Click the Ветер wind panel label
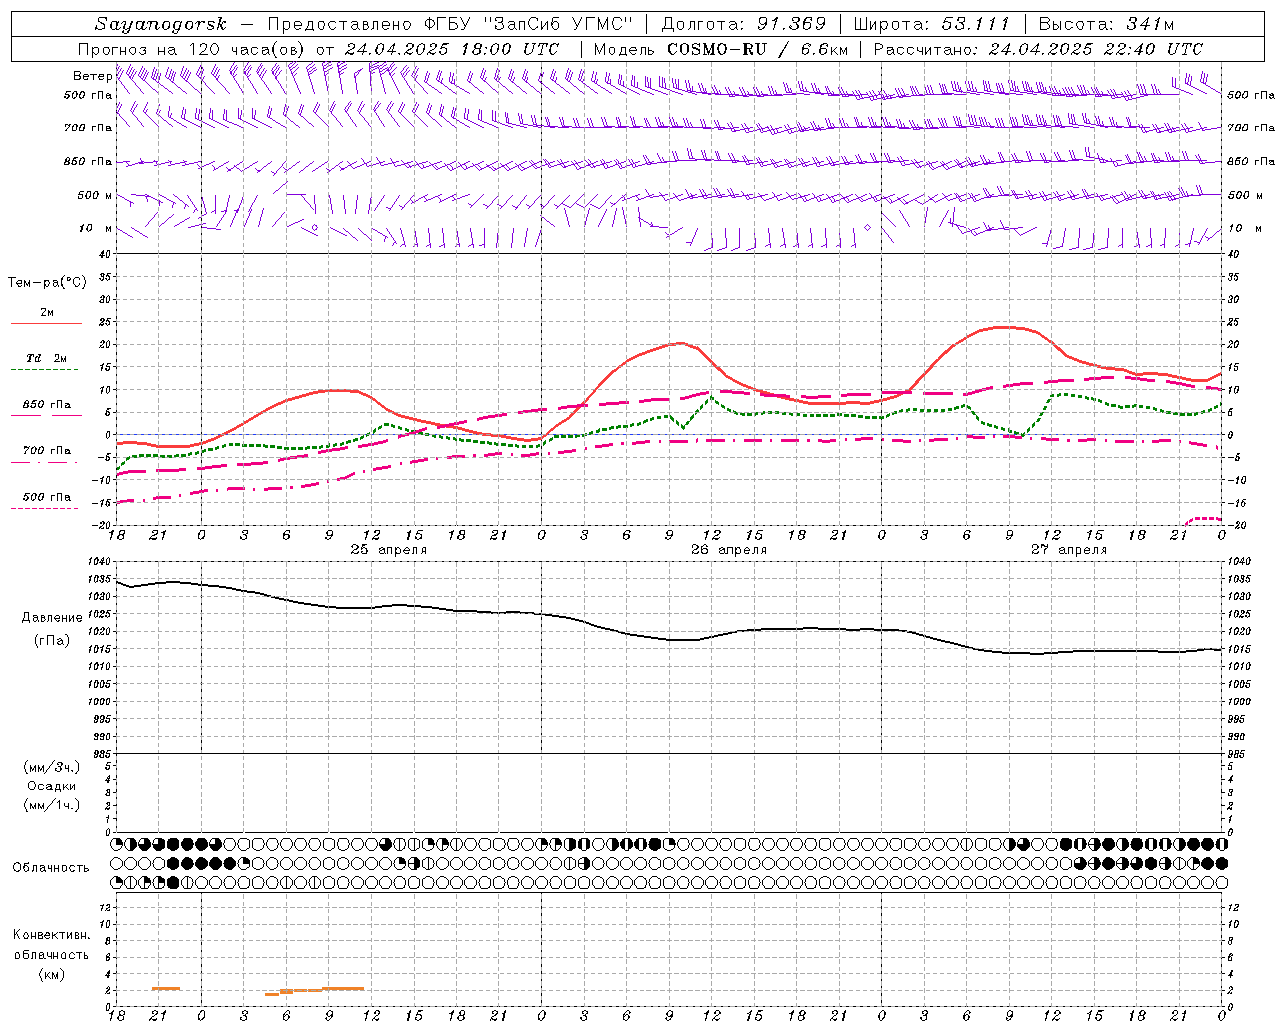Viewport: 1280px width, 1024px height. point(92,76)
